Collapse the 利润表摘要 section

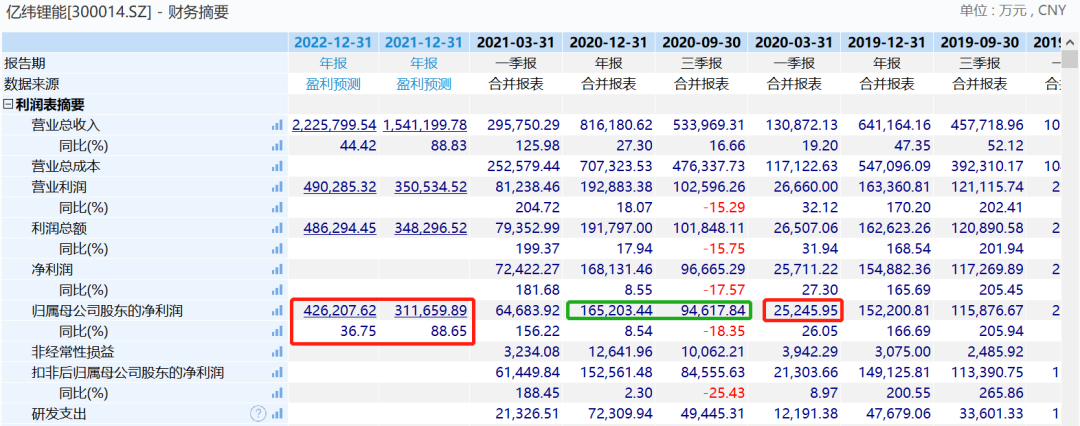coord(8,105)
